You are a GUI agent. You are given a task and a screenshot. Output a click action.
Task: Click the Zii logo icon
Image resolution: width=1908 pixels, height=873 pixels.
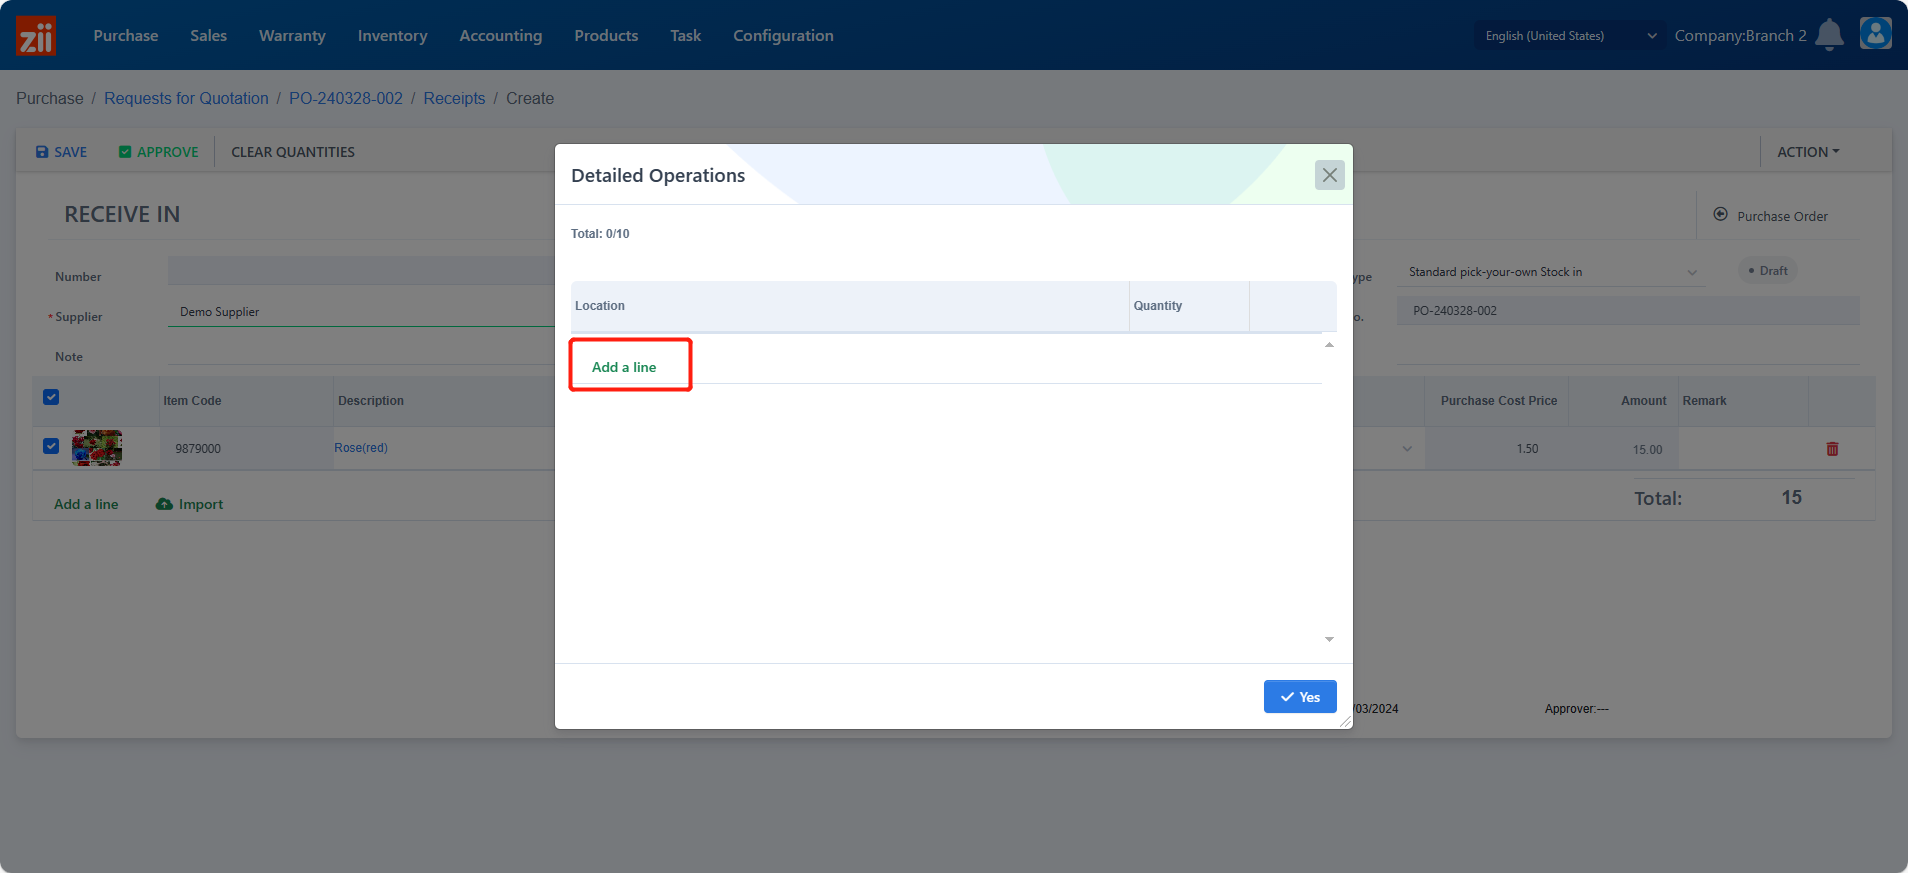tap(36, 36)
